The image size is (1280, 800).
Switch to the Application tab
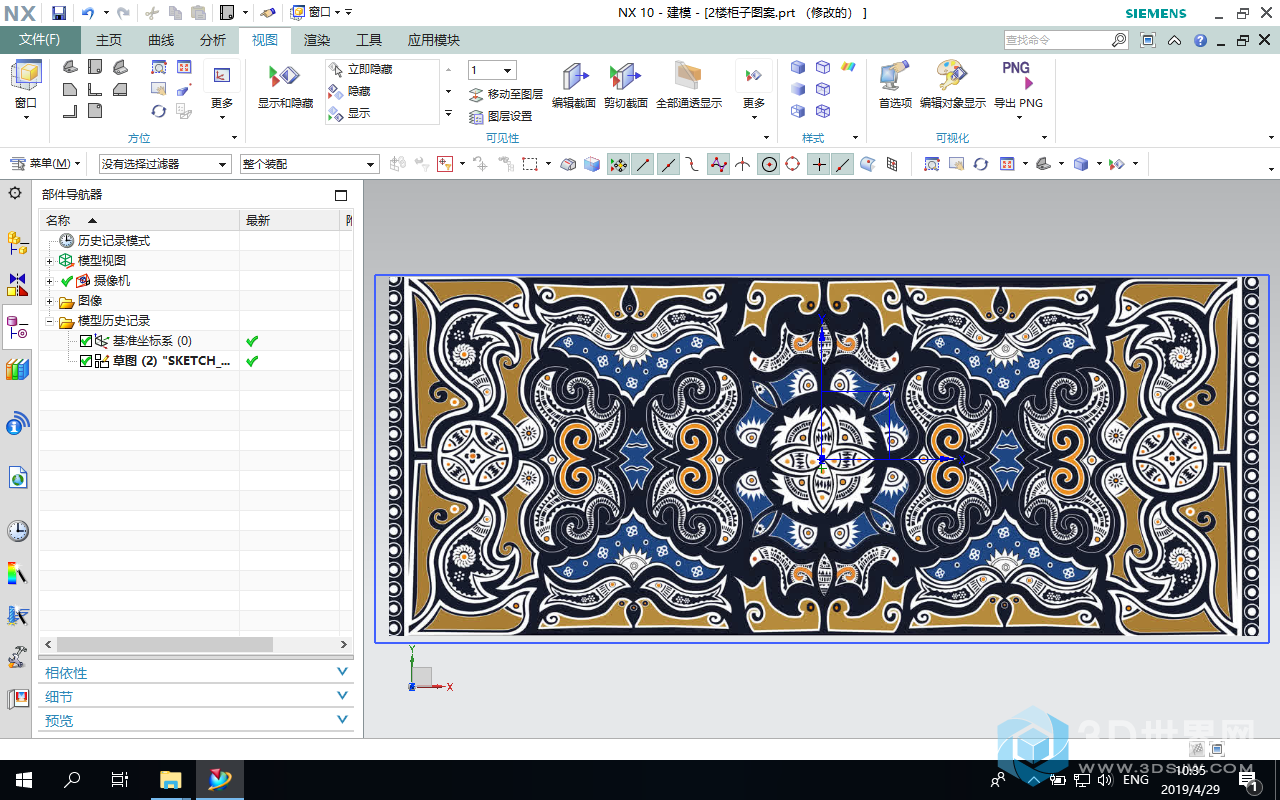(x=434, y=40)
